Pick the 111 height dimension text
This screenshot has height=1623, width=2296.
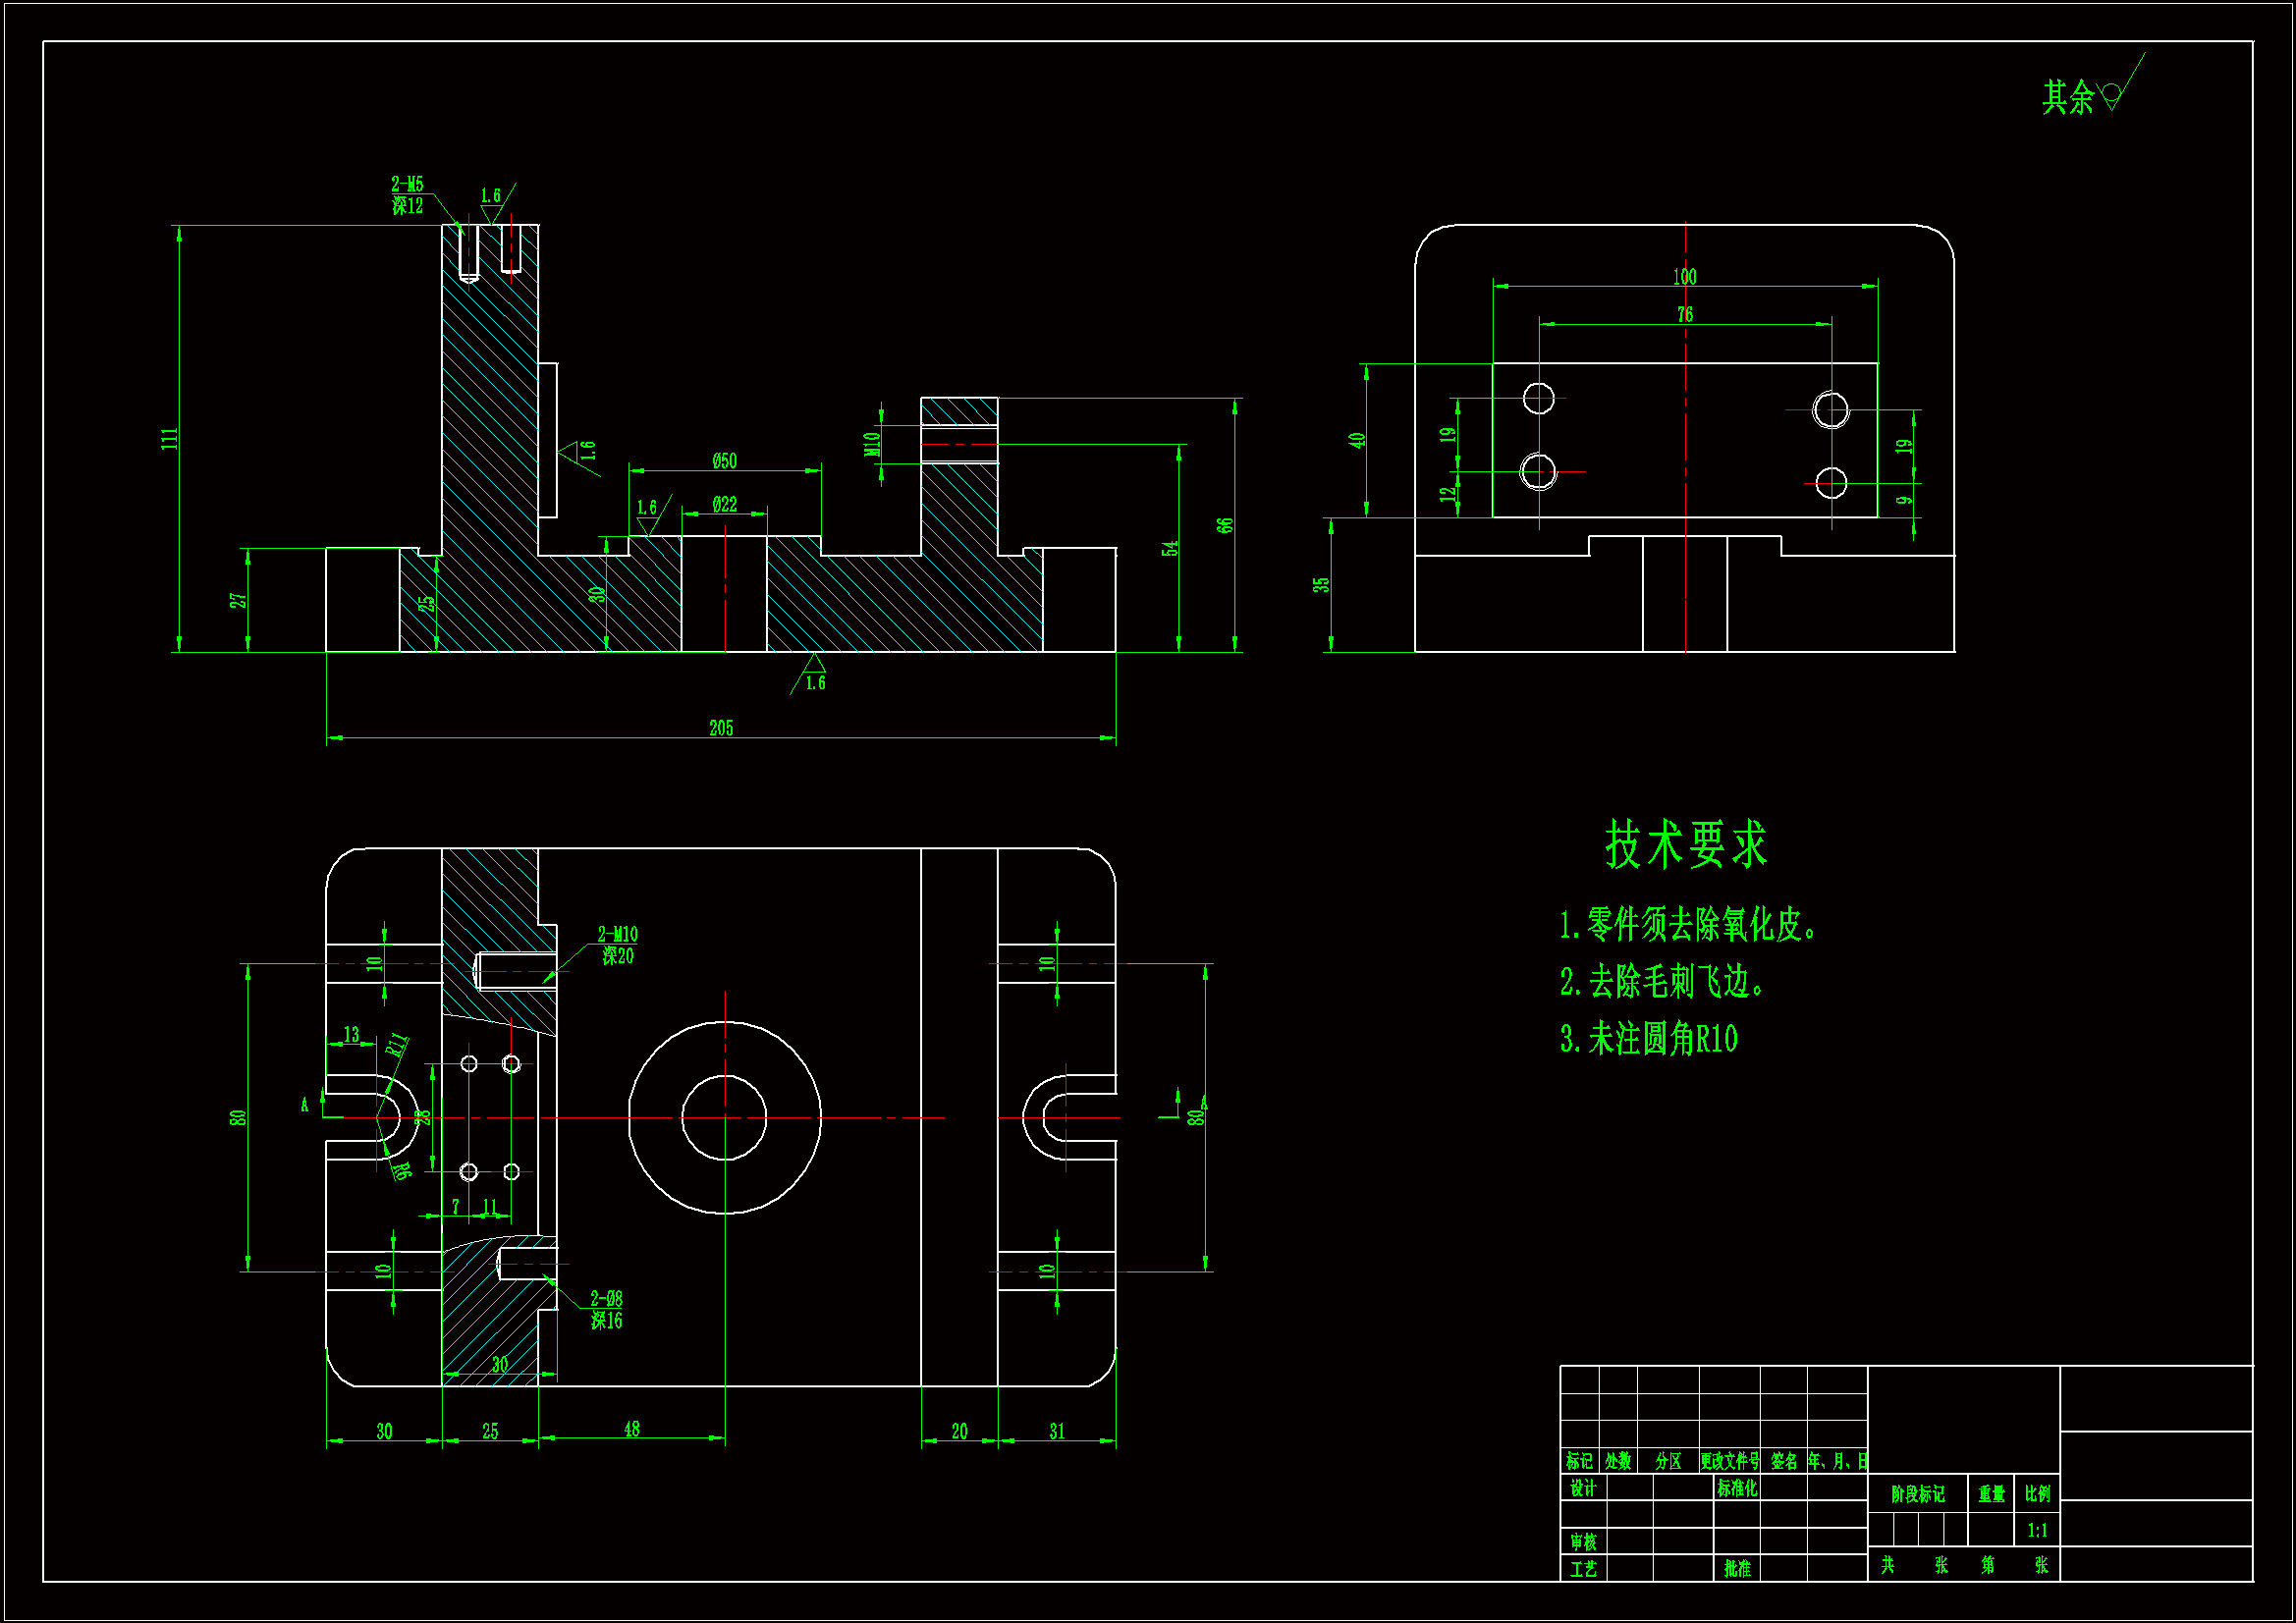(170, 438)
